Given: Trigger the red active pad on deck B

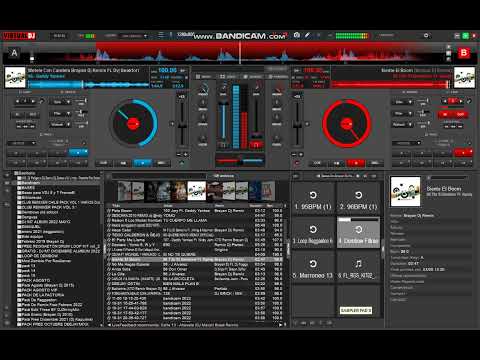Looking at the screenshot, I should pos(463,153).
